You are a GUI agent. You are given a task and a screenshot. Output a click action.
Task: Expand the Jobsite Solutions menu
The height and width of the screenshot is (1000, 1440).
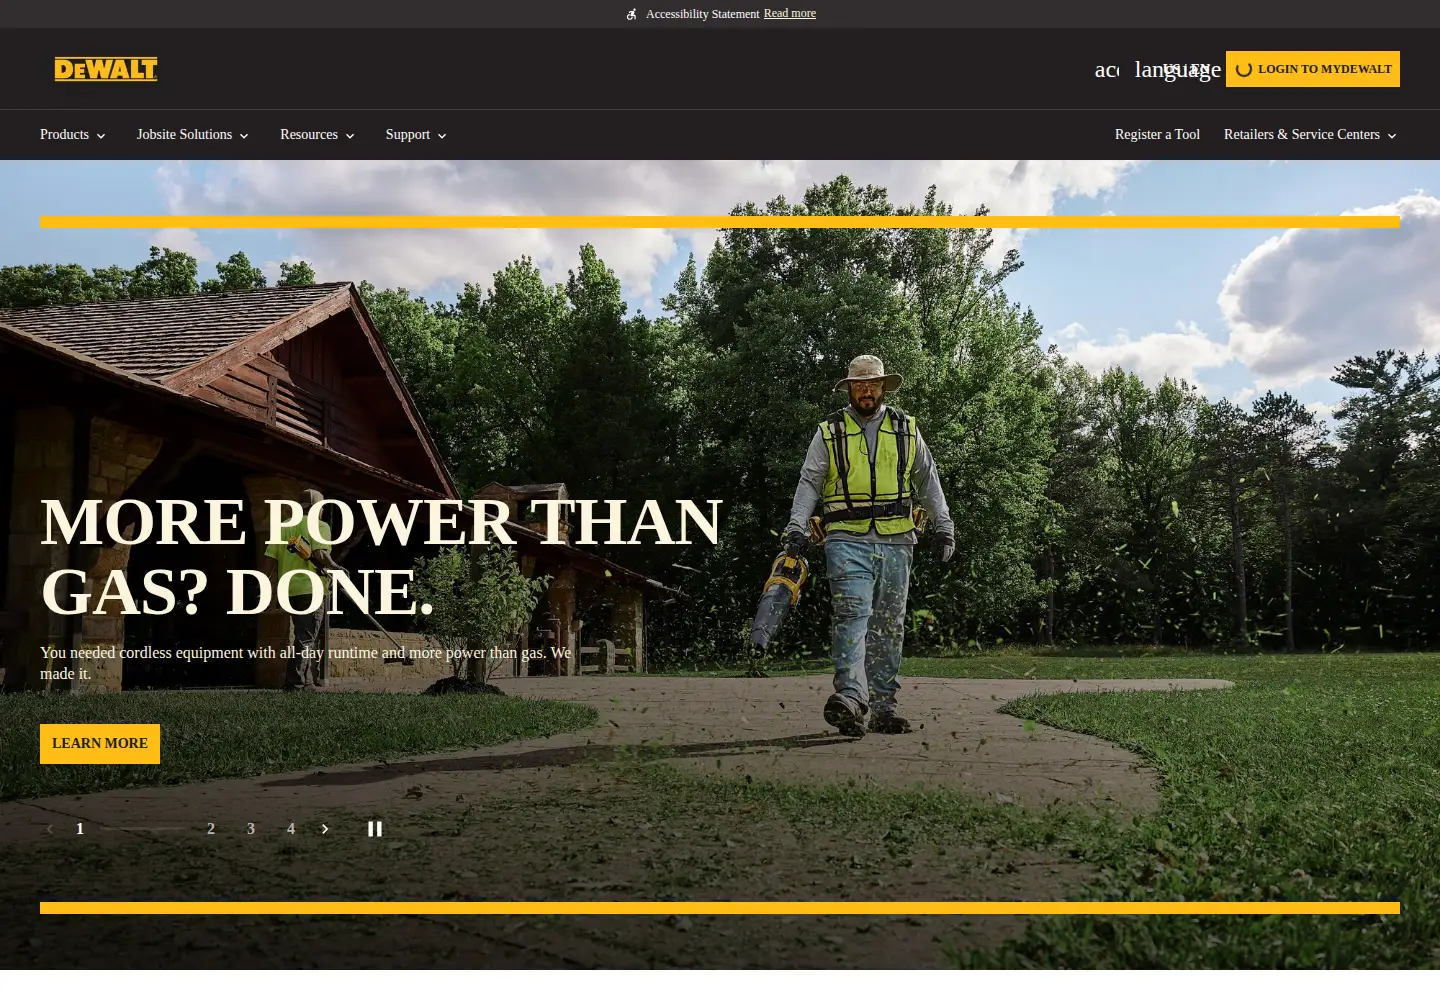click(193, 135)
